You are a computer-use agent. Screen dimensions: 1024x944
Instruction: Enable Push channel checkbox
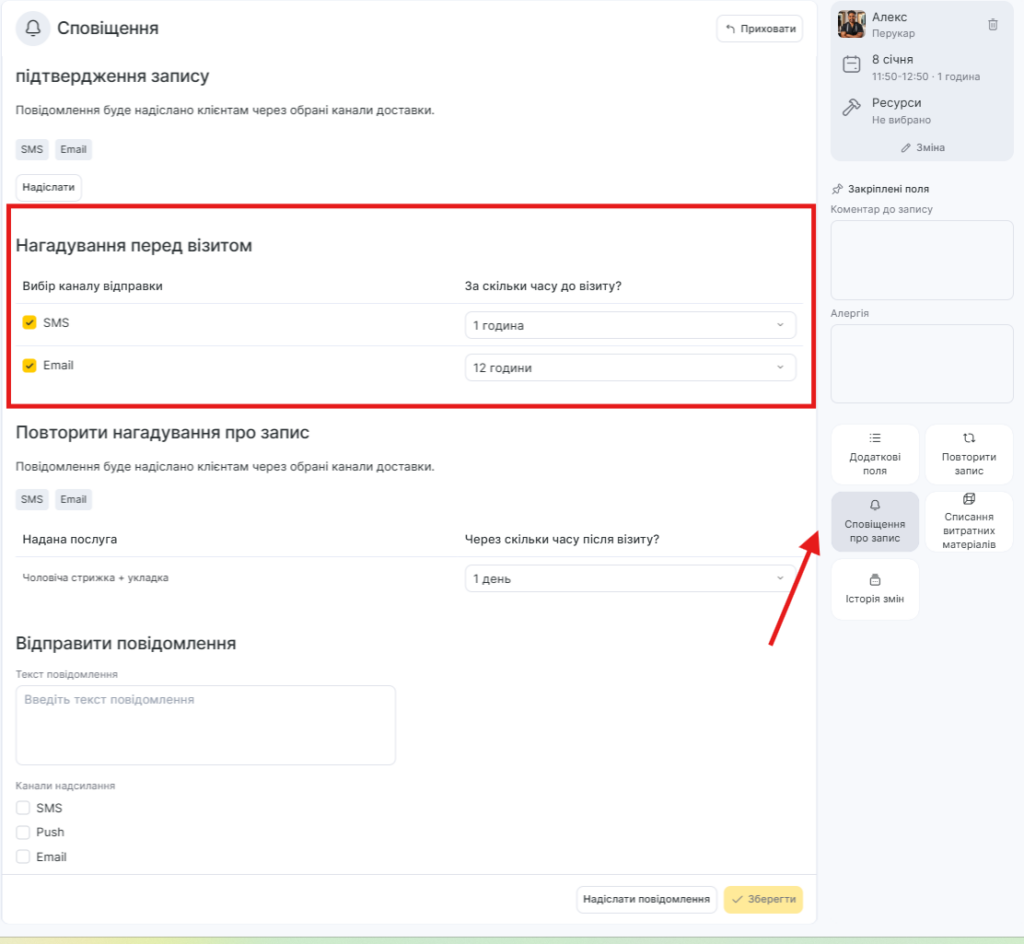point(23,832)
